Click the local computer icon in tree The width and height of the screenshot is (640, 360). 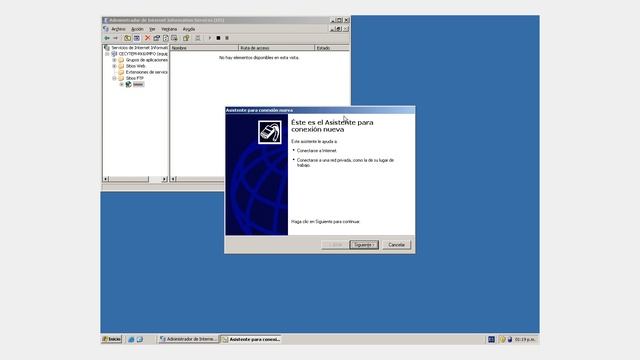pyautogui.click(x=114, y=53)
